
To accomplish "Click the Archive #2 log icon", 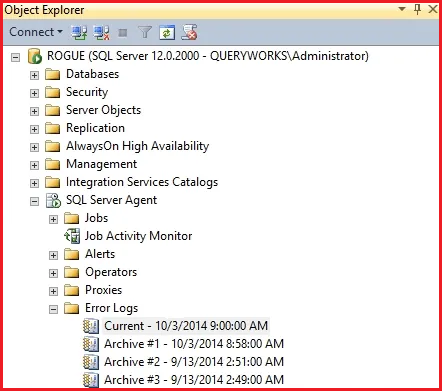I will (91, 362).
